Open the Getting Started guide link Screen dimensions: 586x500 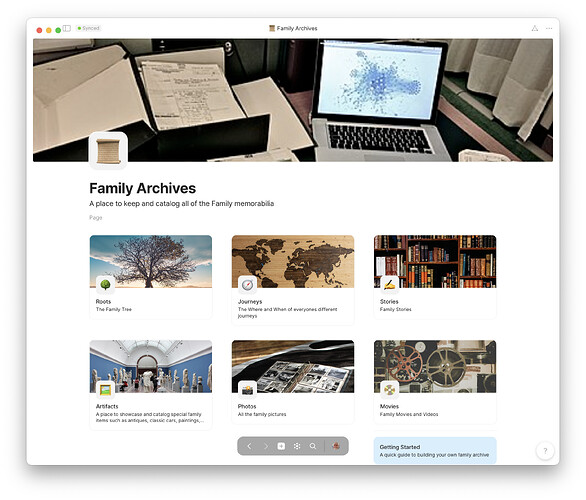(x=435, y=451)
